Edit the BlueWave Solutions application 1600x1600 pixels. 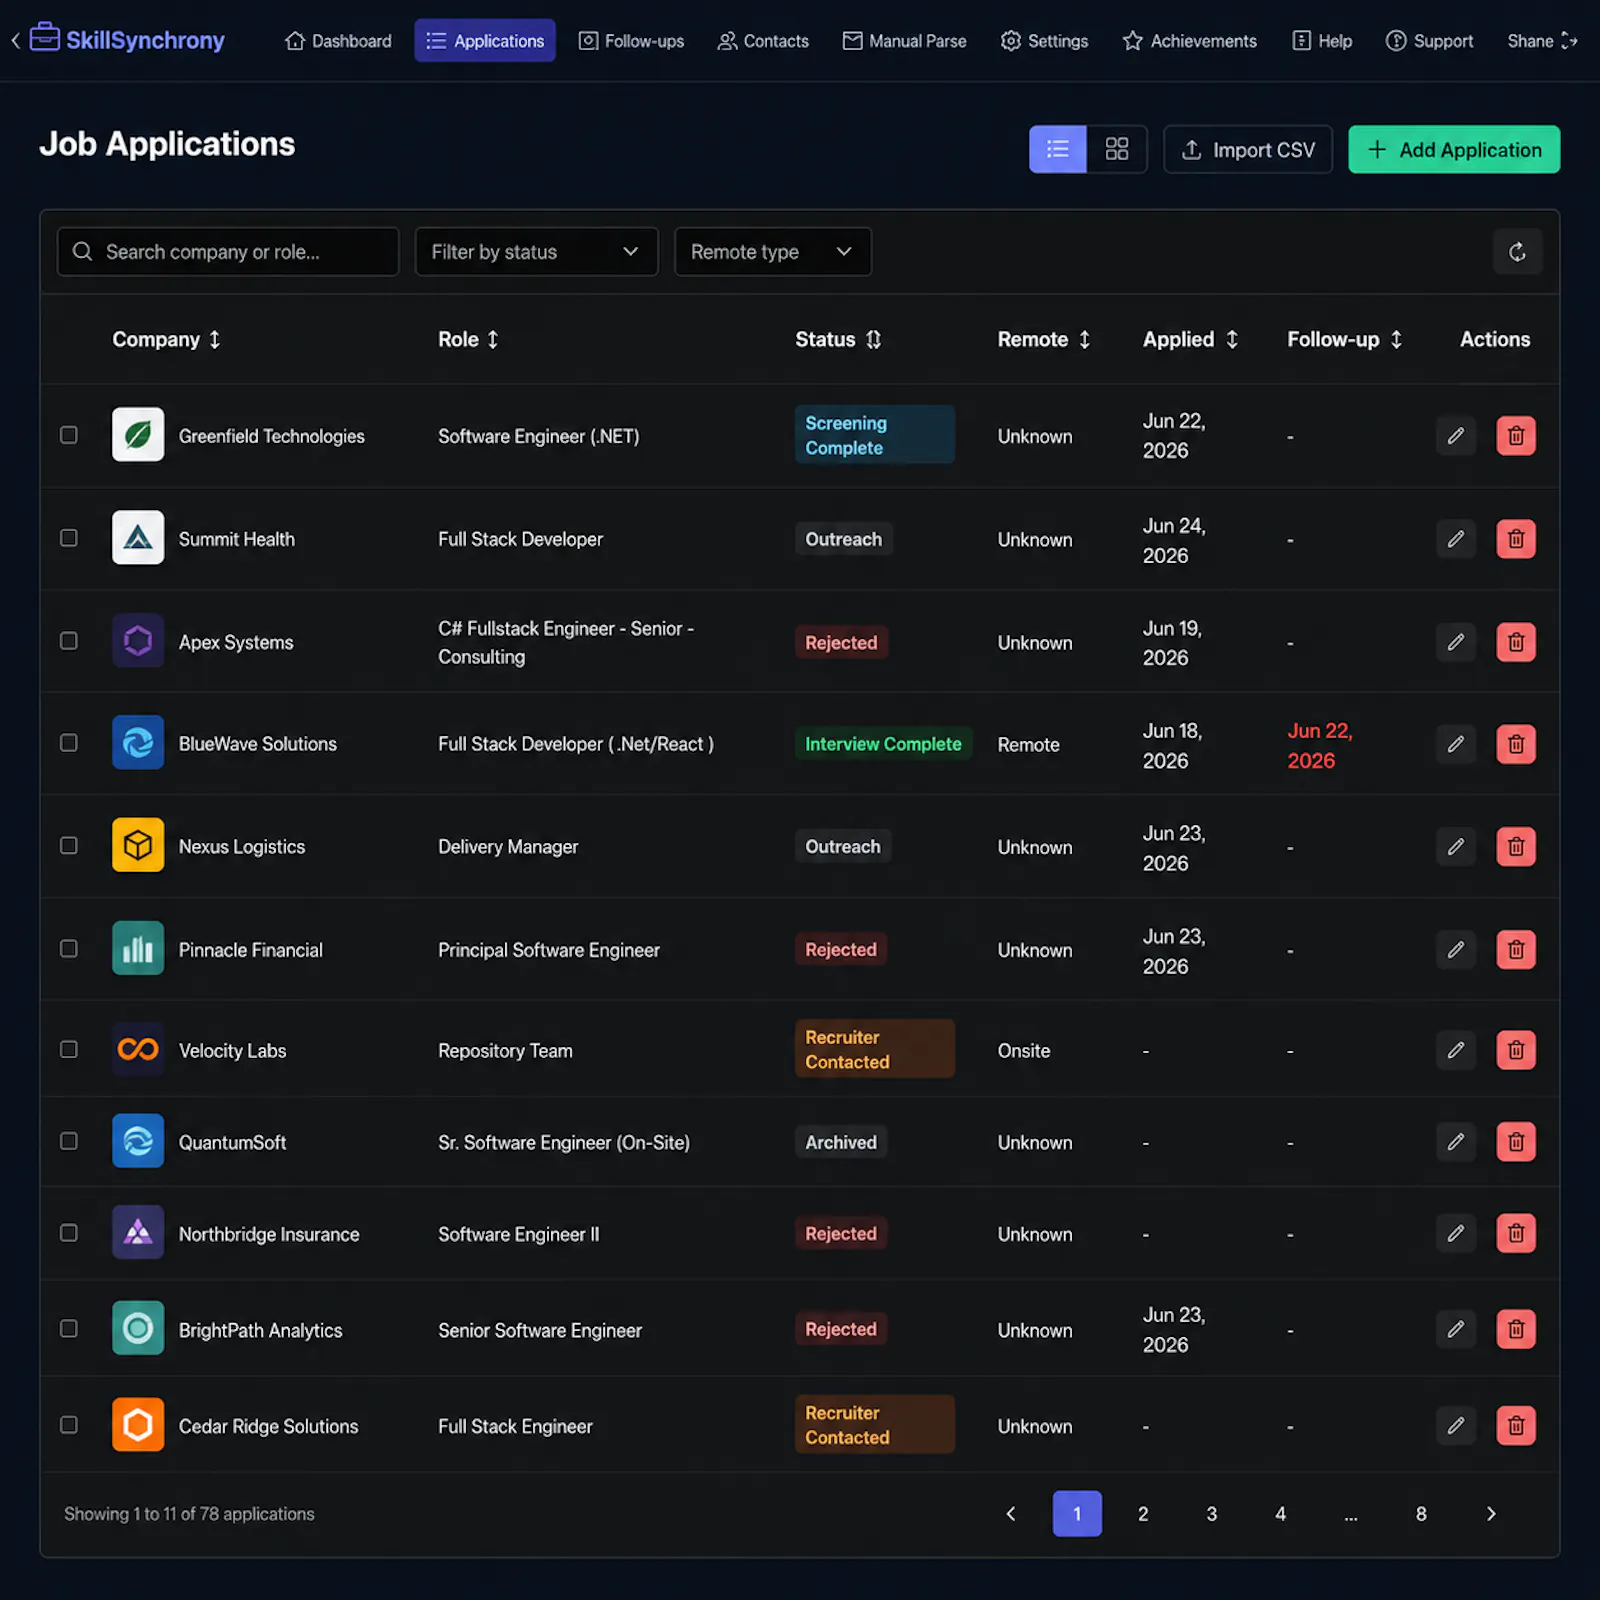click(x=1456, y=744)
